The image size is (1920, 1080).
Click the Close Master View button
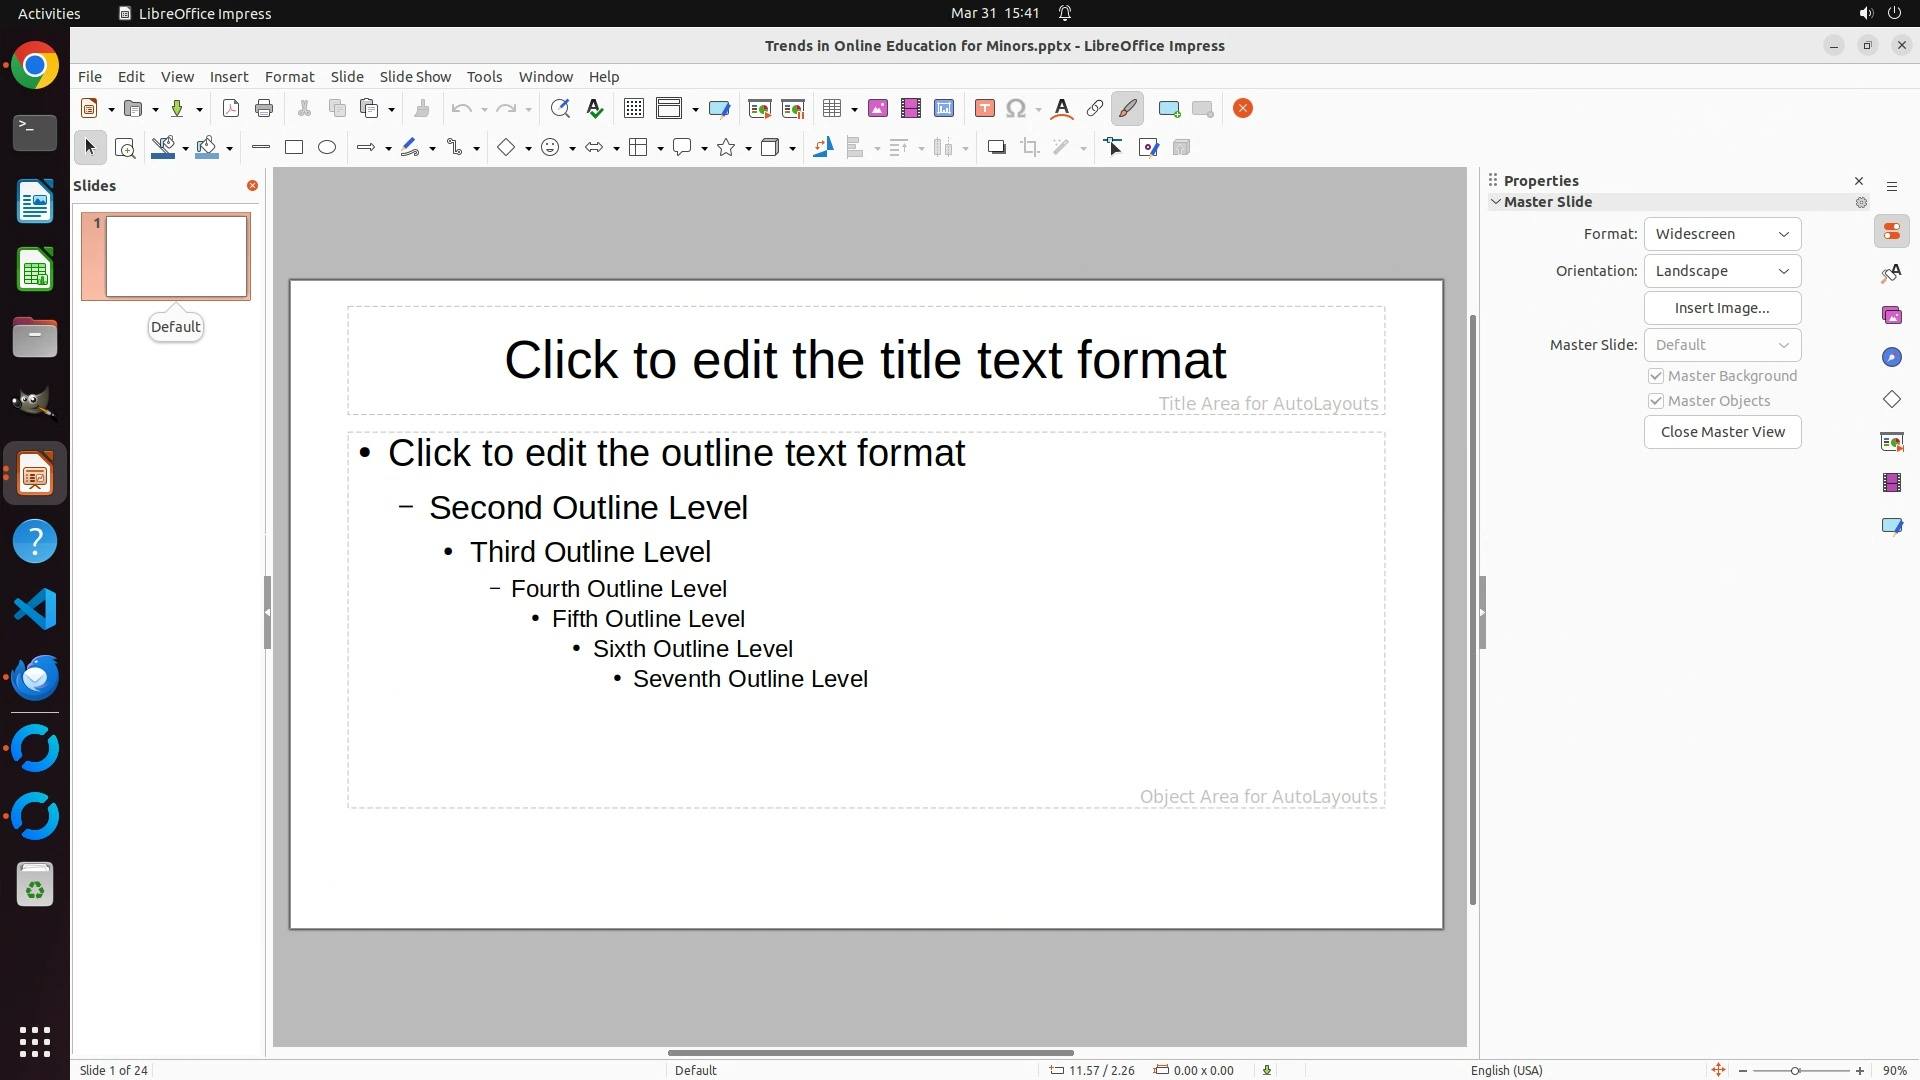pos(1722,432)
